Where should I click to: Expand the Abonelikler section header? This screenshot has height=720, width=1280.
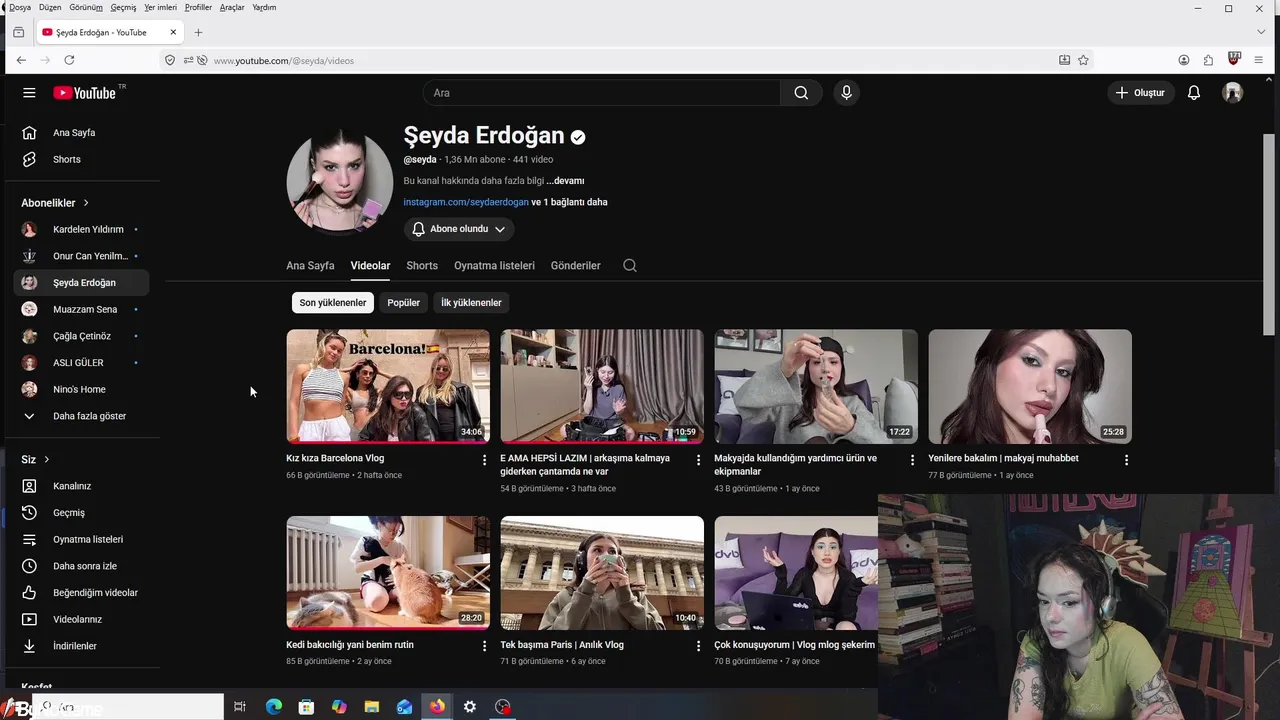(x=56, y=203)
